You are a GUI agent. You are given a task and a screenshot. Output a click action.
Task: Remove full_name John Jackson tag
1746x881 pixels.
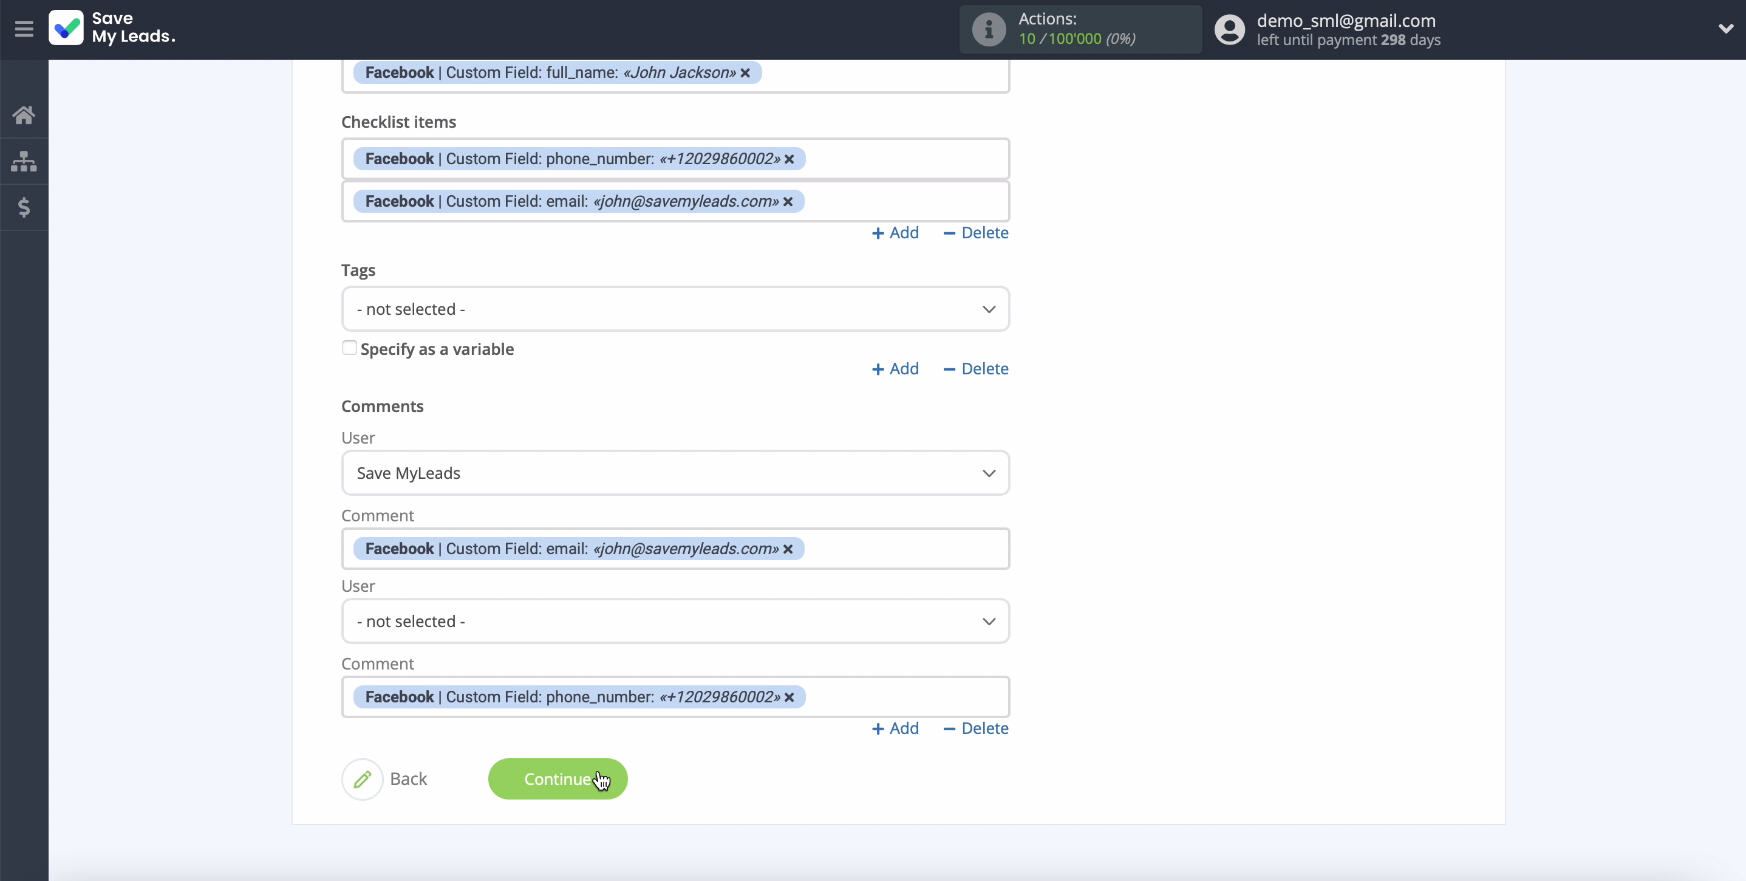(745, 73)
